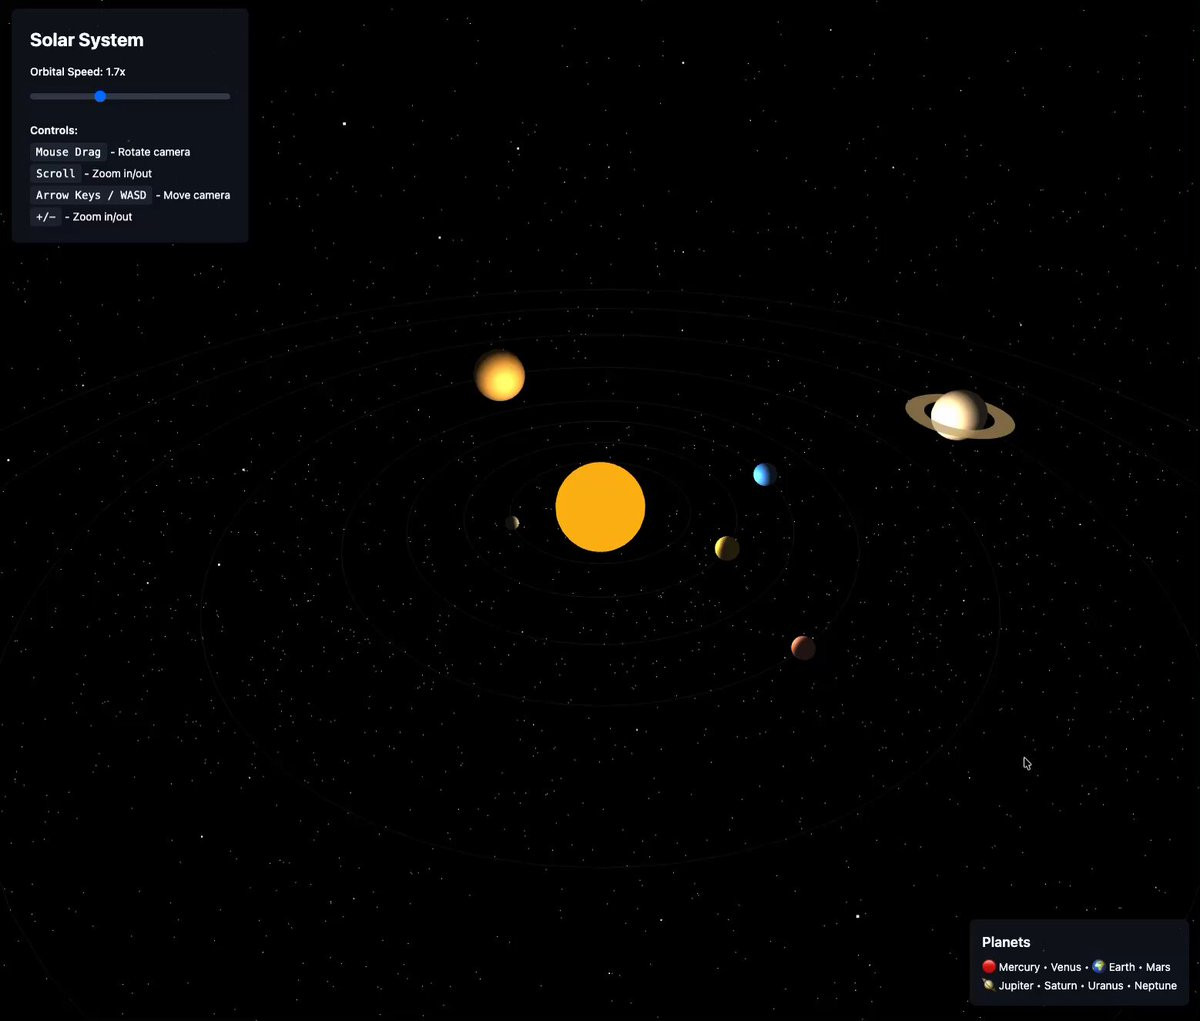Viewport: 1200px width, 1021px height.
Task: Click the reddish-brown planet in the scene
Action: [x=803, y=648]
